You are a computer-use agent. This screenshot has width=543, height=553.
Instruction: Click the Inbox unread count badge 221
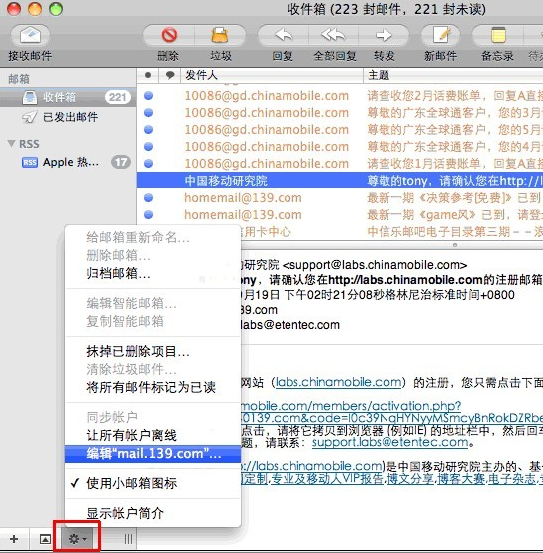(118, 97)
